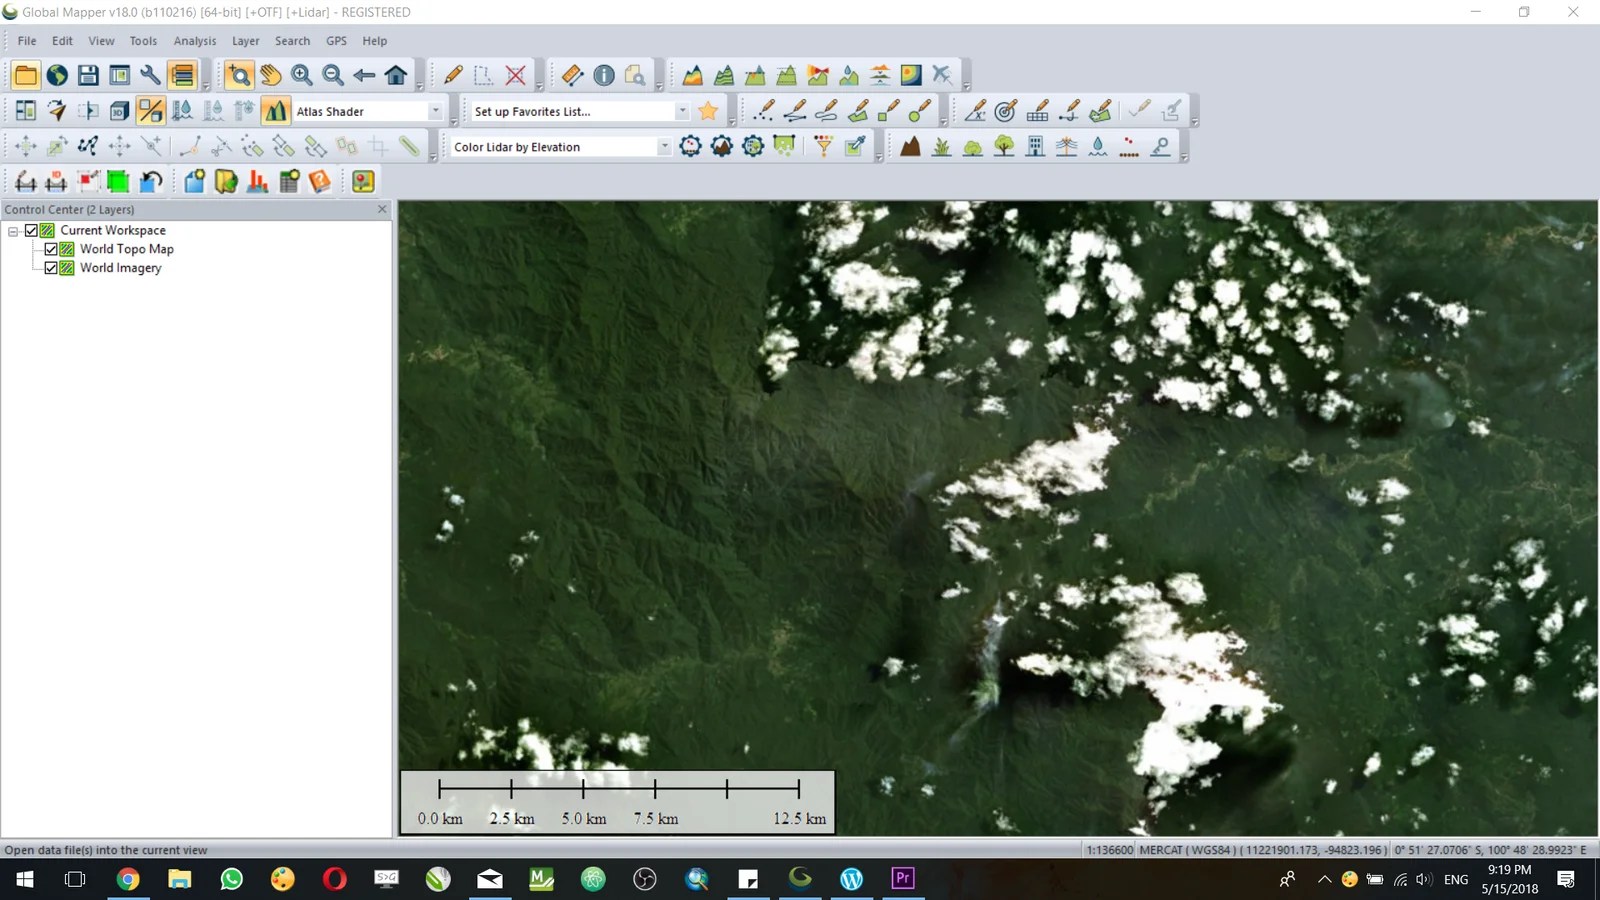Open the Color Lidar by Elevation dropdown
This screenshot has height=900, width=1600.
click(663, 146)
